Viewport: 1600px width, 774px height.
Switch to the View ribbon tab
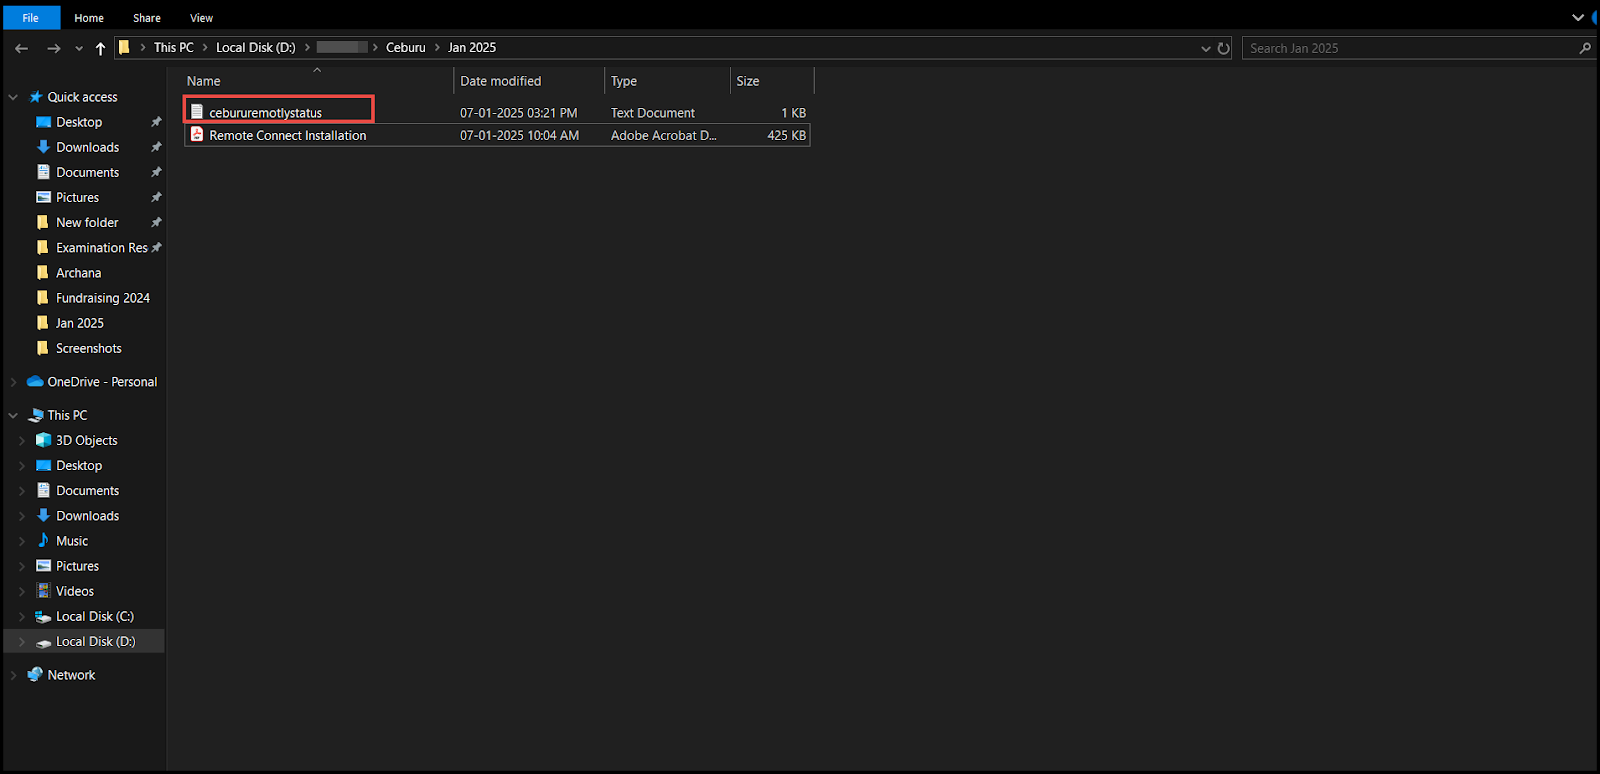[x=202, y=18]
